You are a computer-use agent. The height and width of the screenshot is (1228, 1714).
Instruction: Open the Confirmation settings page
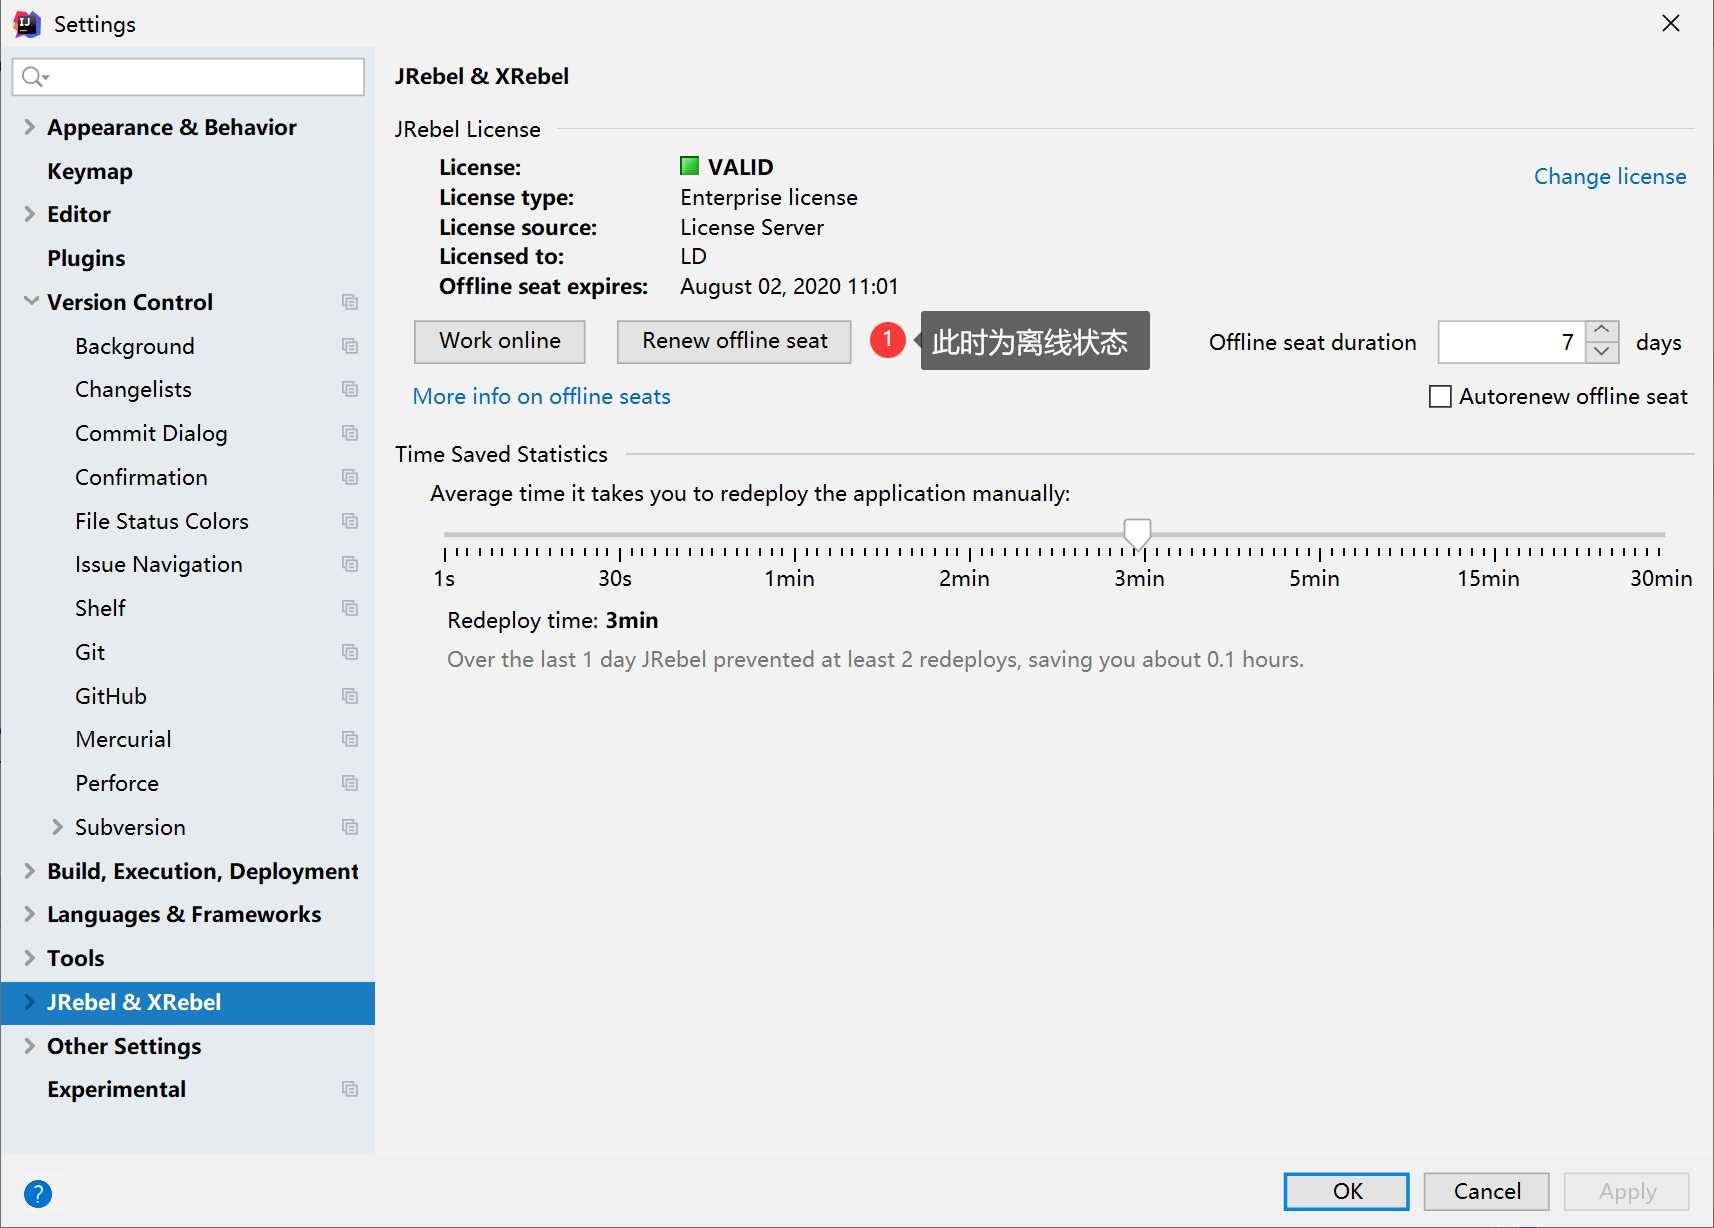click(141, 477)
